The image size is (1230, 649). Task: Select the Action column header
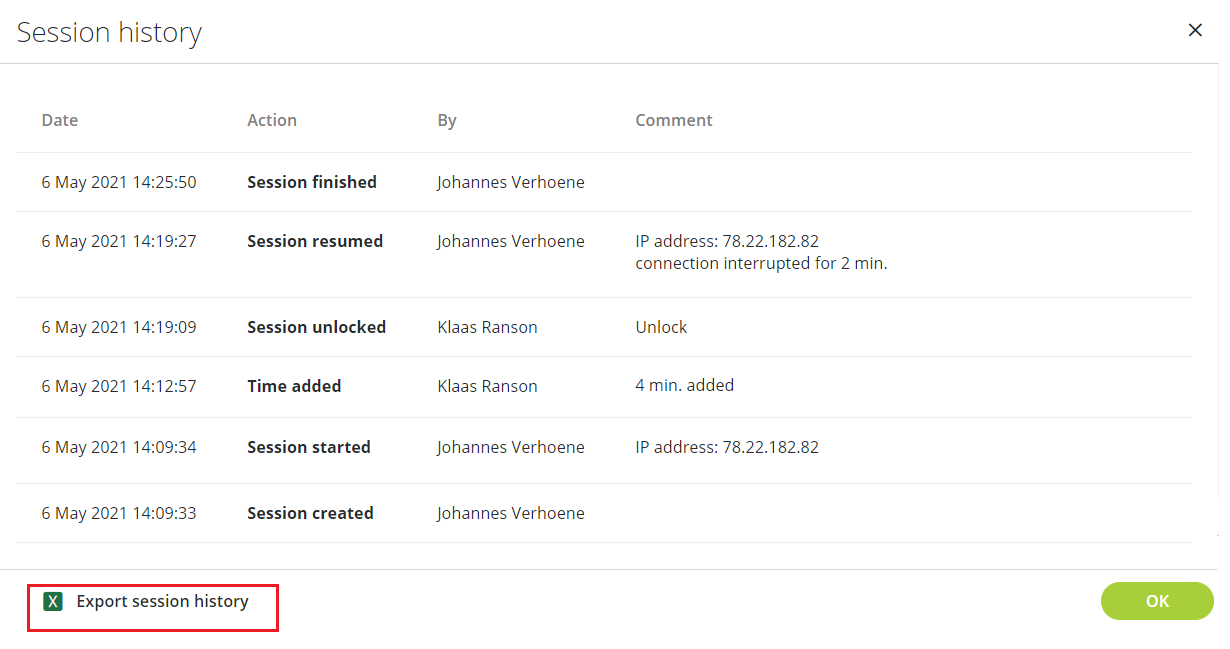(x=272, y=120)
